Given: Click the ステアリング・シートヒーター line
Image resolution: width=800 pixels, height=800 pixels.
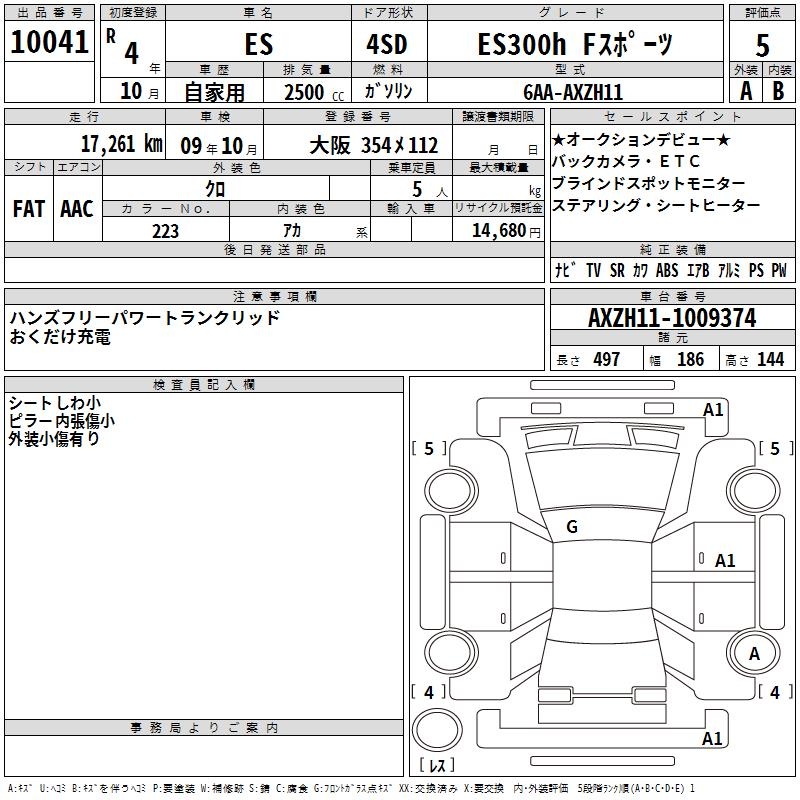Looking at the screenshot, I should pyautogui.click(x=656, y=205).
